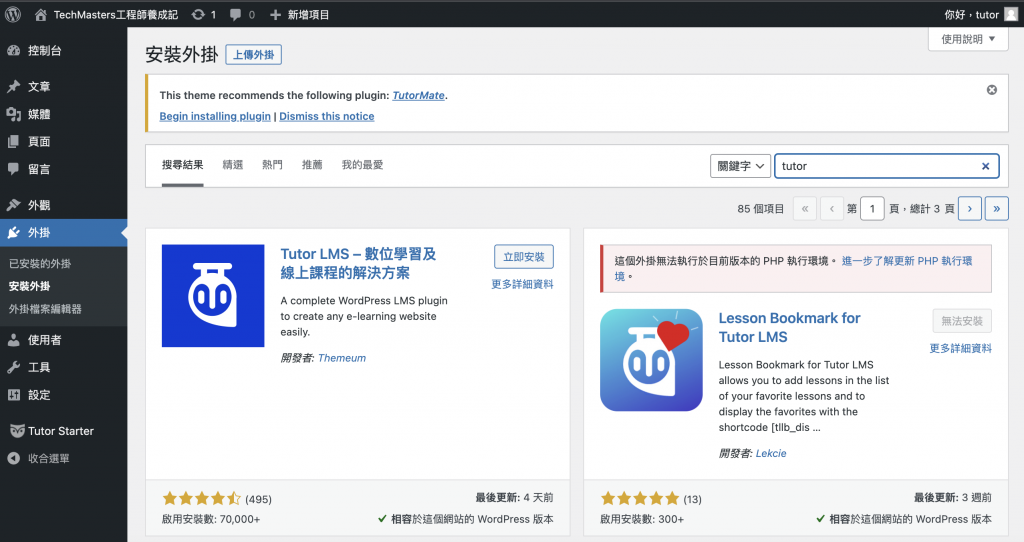This screenshot has width=1024, height=542.
Task: Click the Tutor LMS star rating
Action: coord(201,499)
